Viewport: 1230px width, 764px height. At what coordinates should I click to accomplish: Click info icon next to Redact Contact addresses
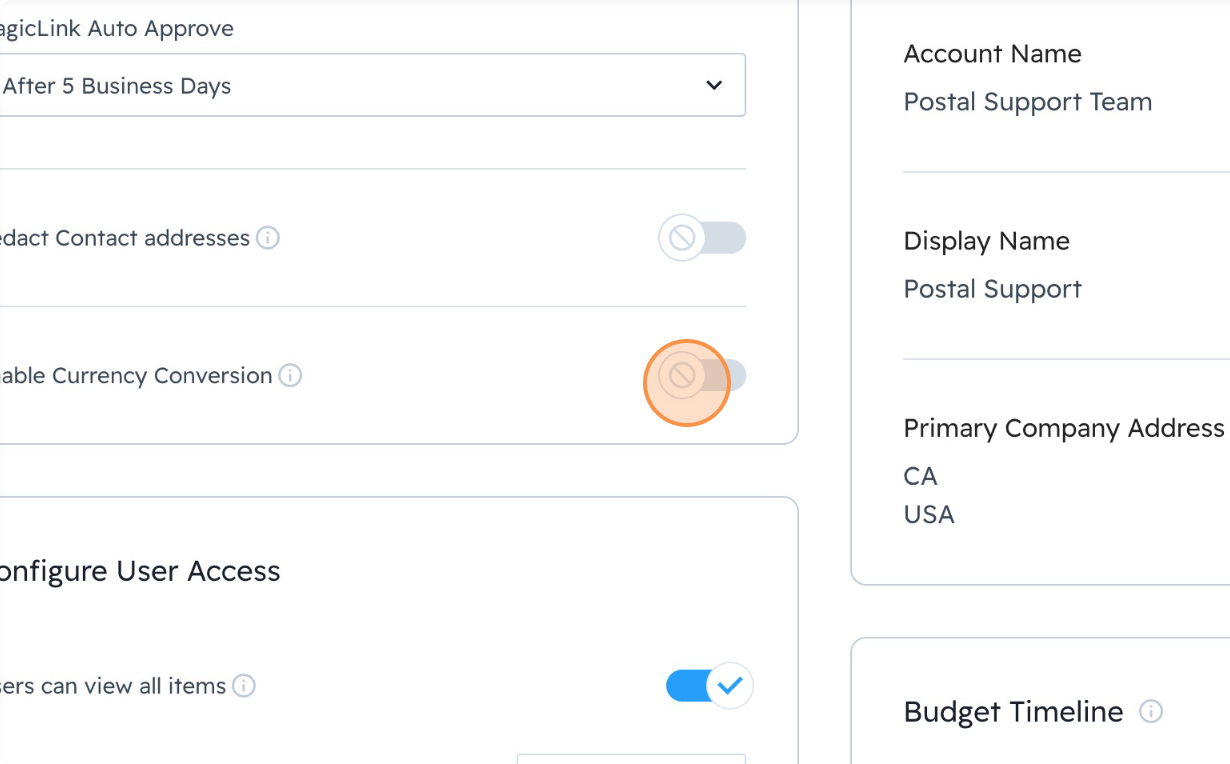click(x=268, y=238)
